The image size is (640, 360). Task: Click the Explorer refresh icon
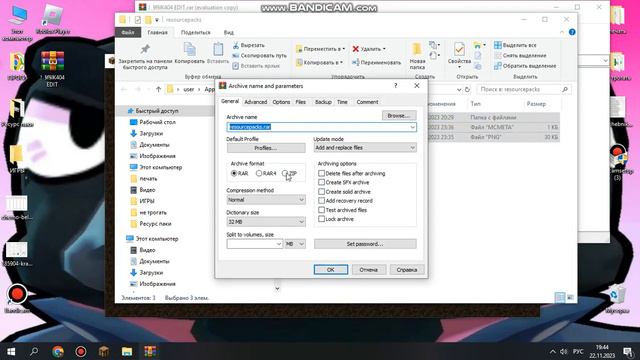point(468,89)
